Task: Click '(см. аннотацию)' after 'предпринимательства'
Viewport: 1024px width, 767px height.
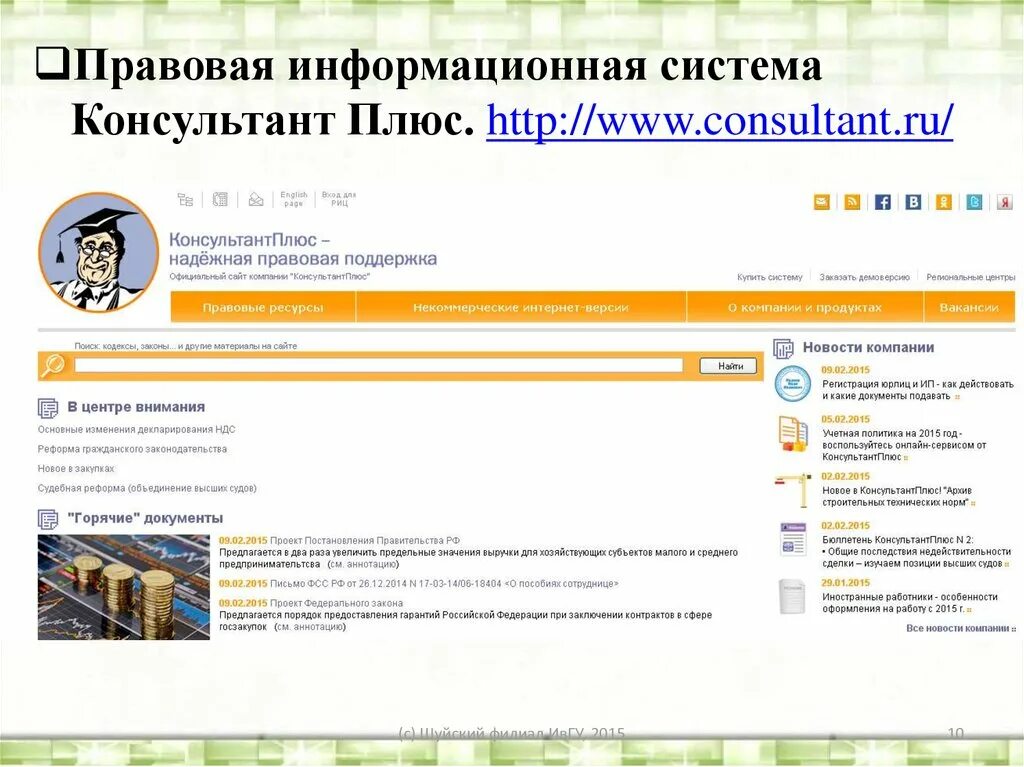Action: pyautogui.click(x=363, y=564)
